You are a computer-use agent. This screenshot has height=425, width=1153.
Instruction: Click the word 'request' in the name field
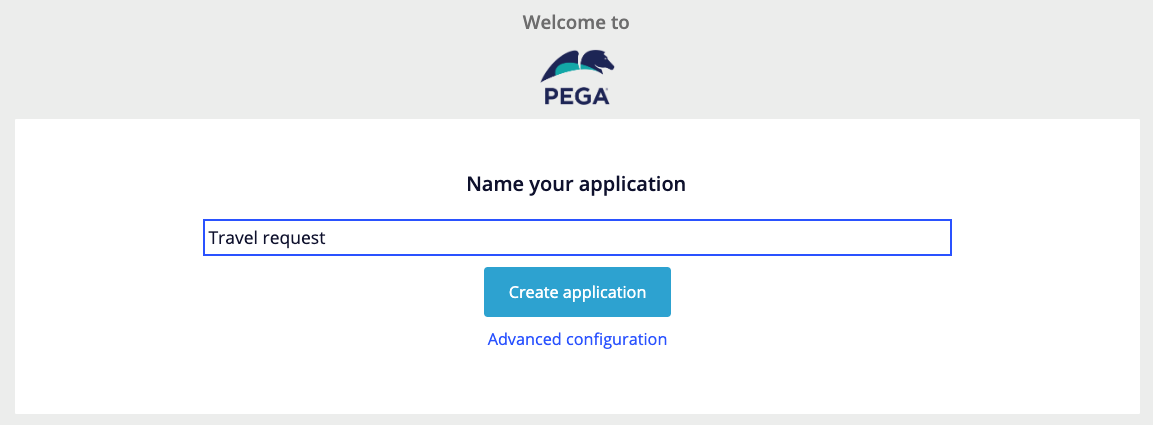tap(295, 238)
